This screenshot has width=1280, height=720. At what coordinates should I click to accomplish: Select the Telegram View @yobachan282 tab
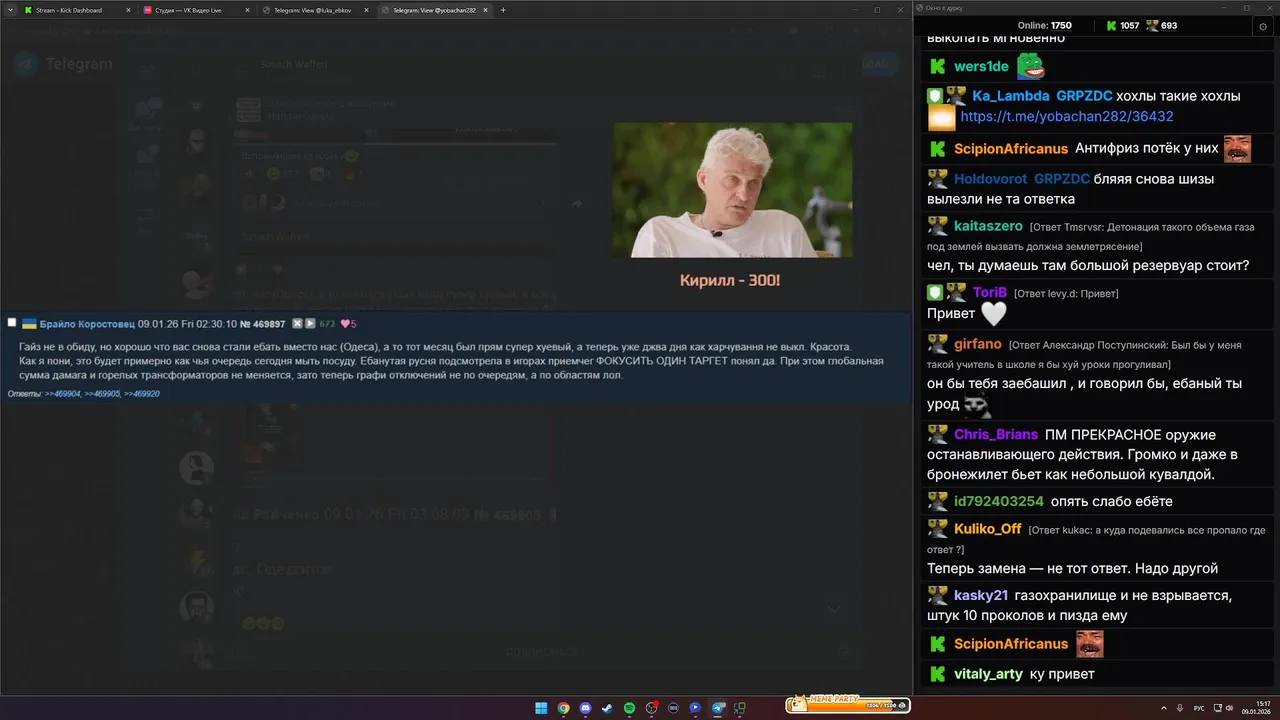436,10
